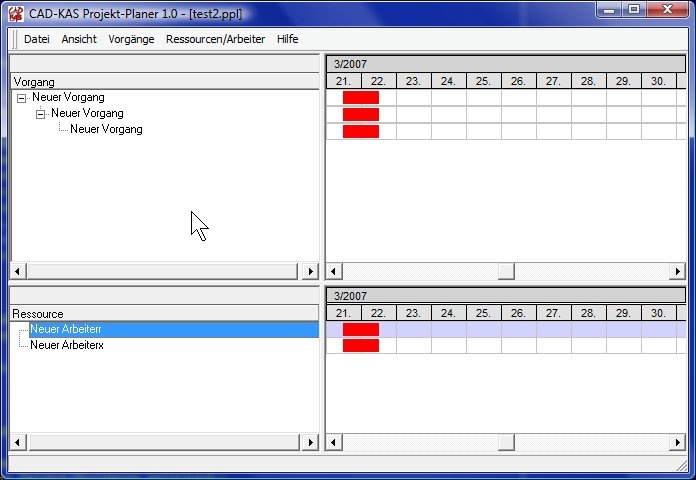Click left arrow of upper Gantt scrollbar
This screenshot has width=696, height=480.
334,271
